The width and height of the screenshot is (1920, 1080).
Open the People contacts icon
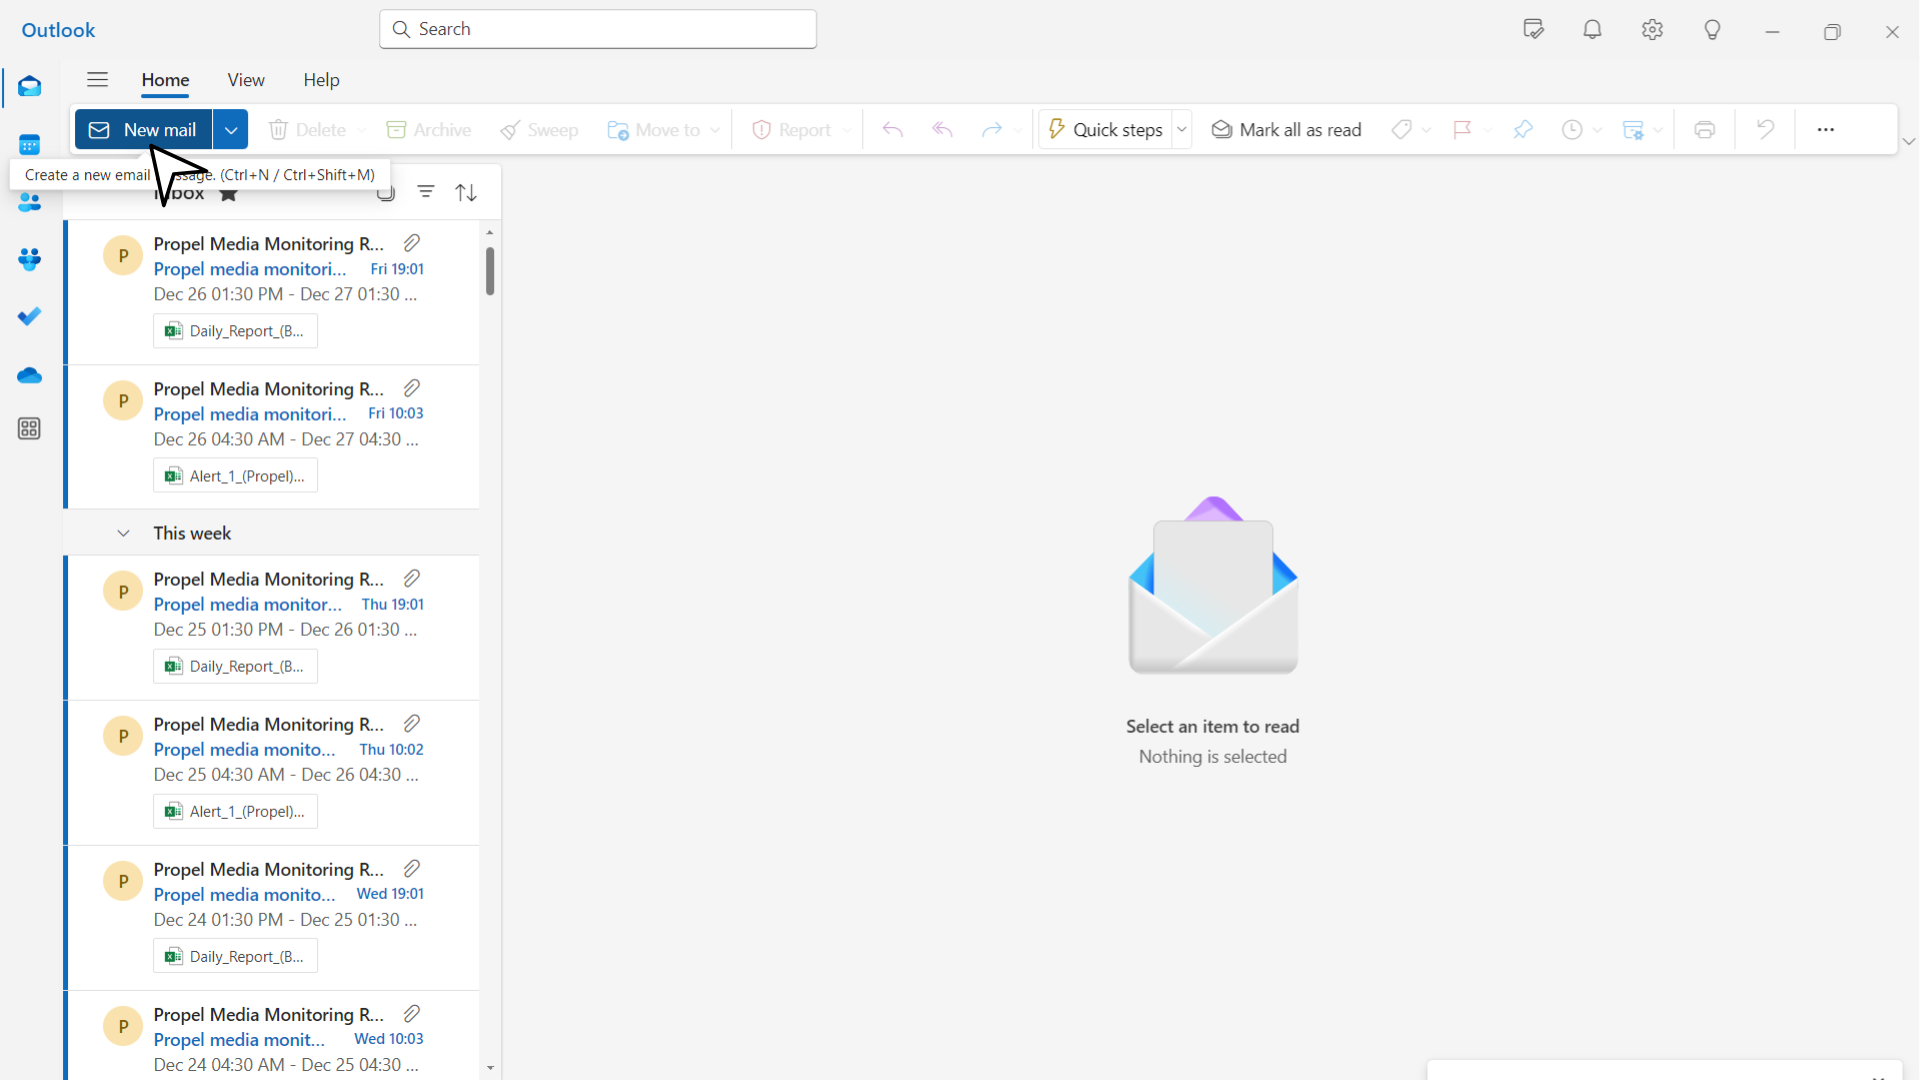click(x=29, y=203)
